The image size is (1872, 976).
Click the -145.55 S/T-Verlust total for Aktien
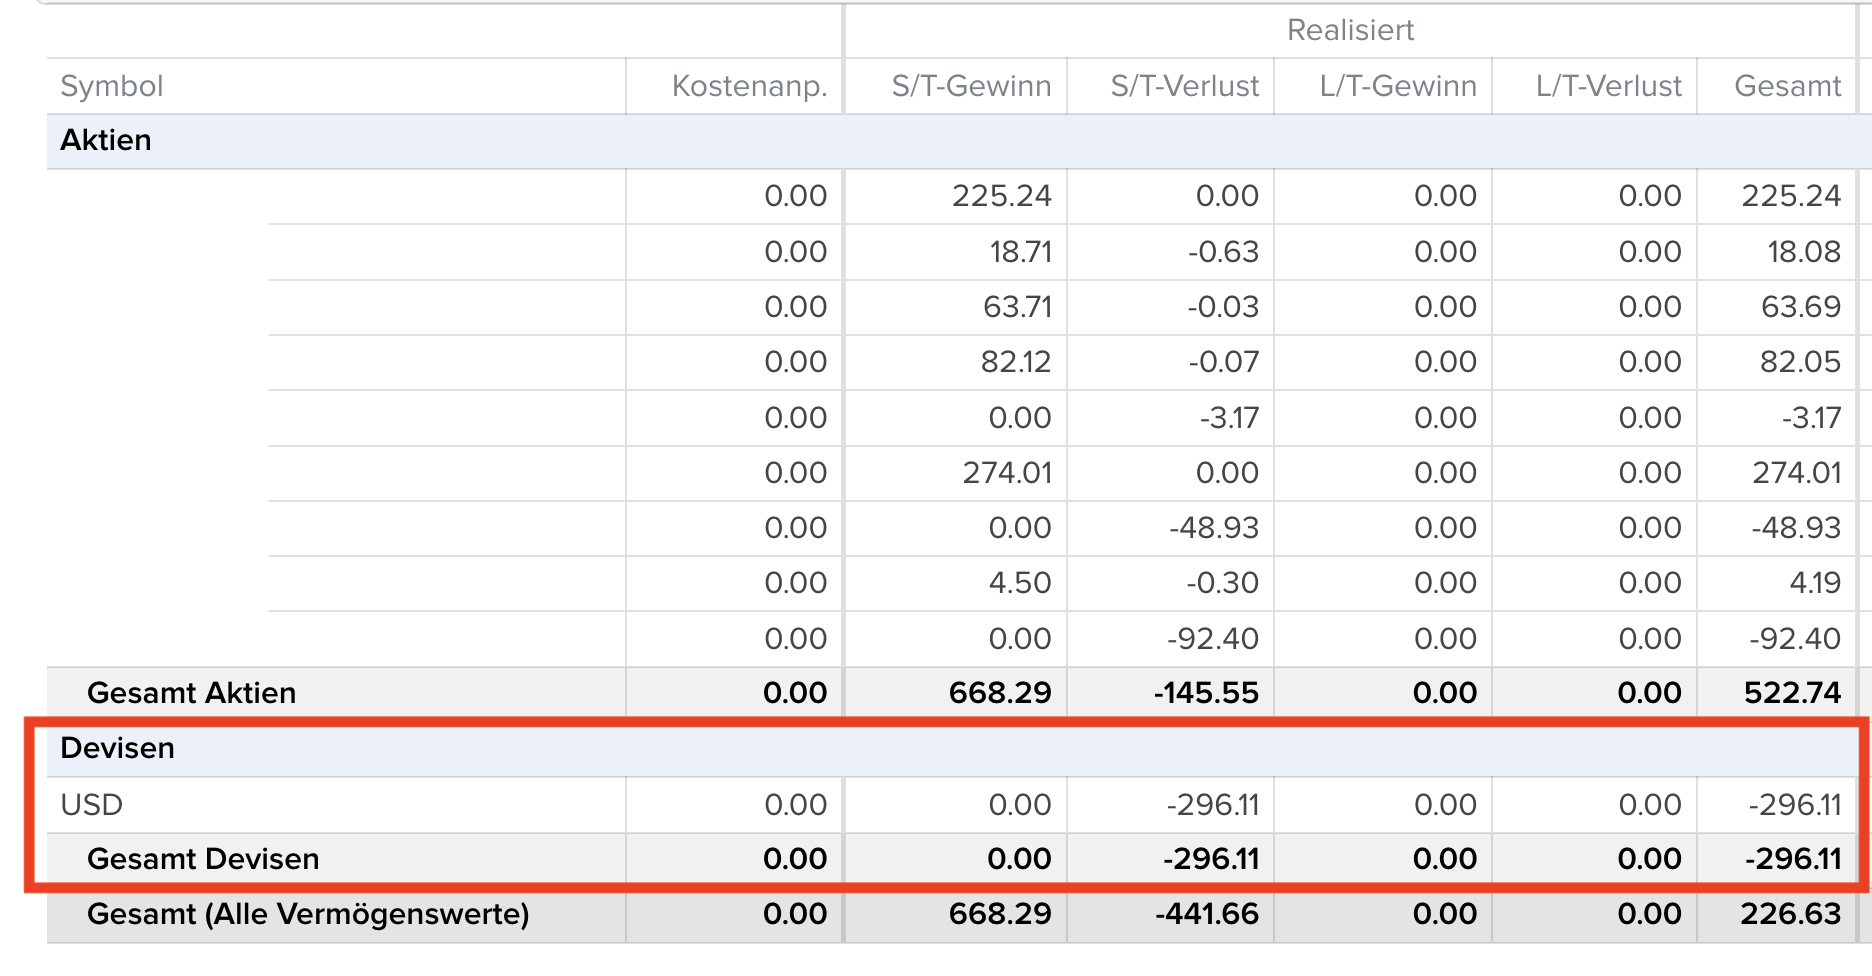click(1206, 693)
